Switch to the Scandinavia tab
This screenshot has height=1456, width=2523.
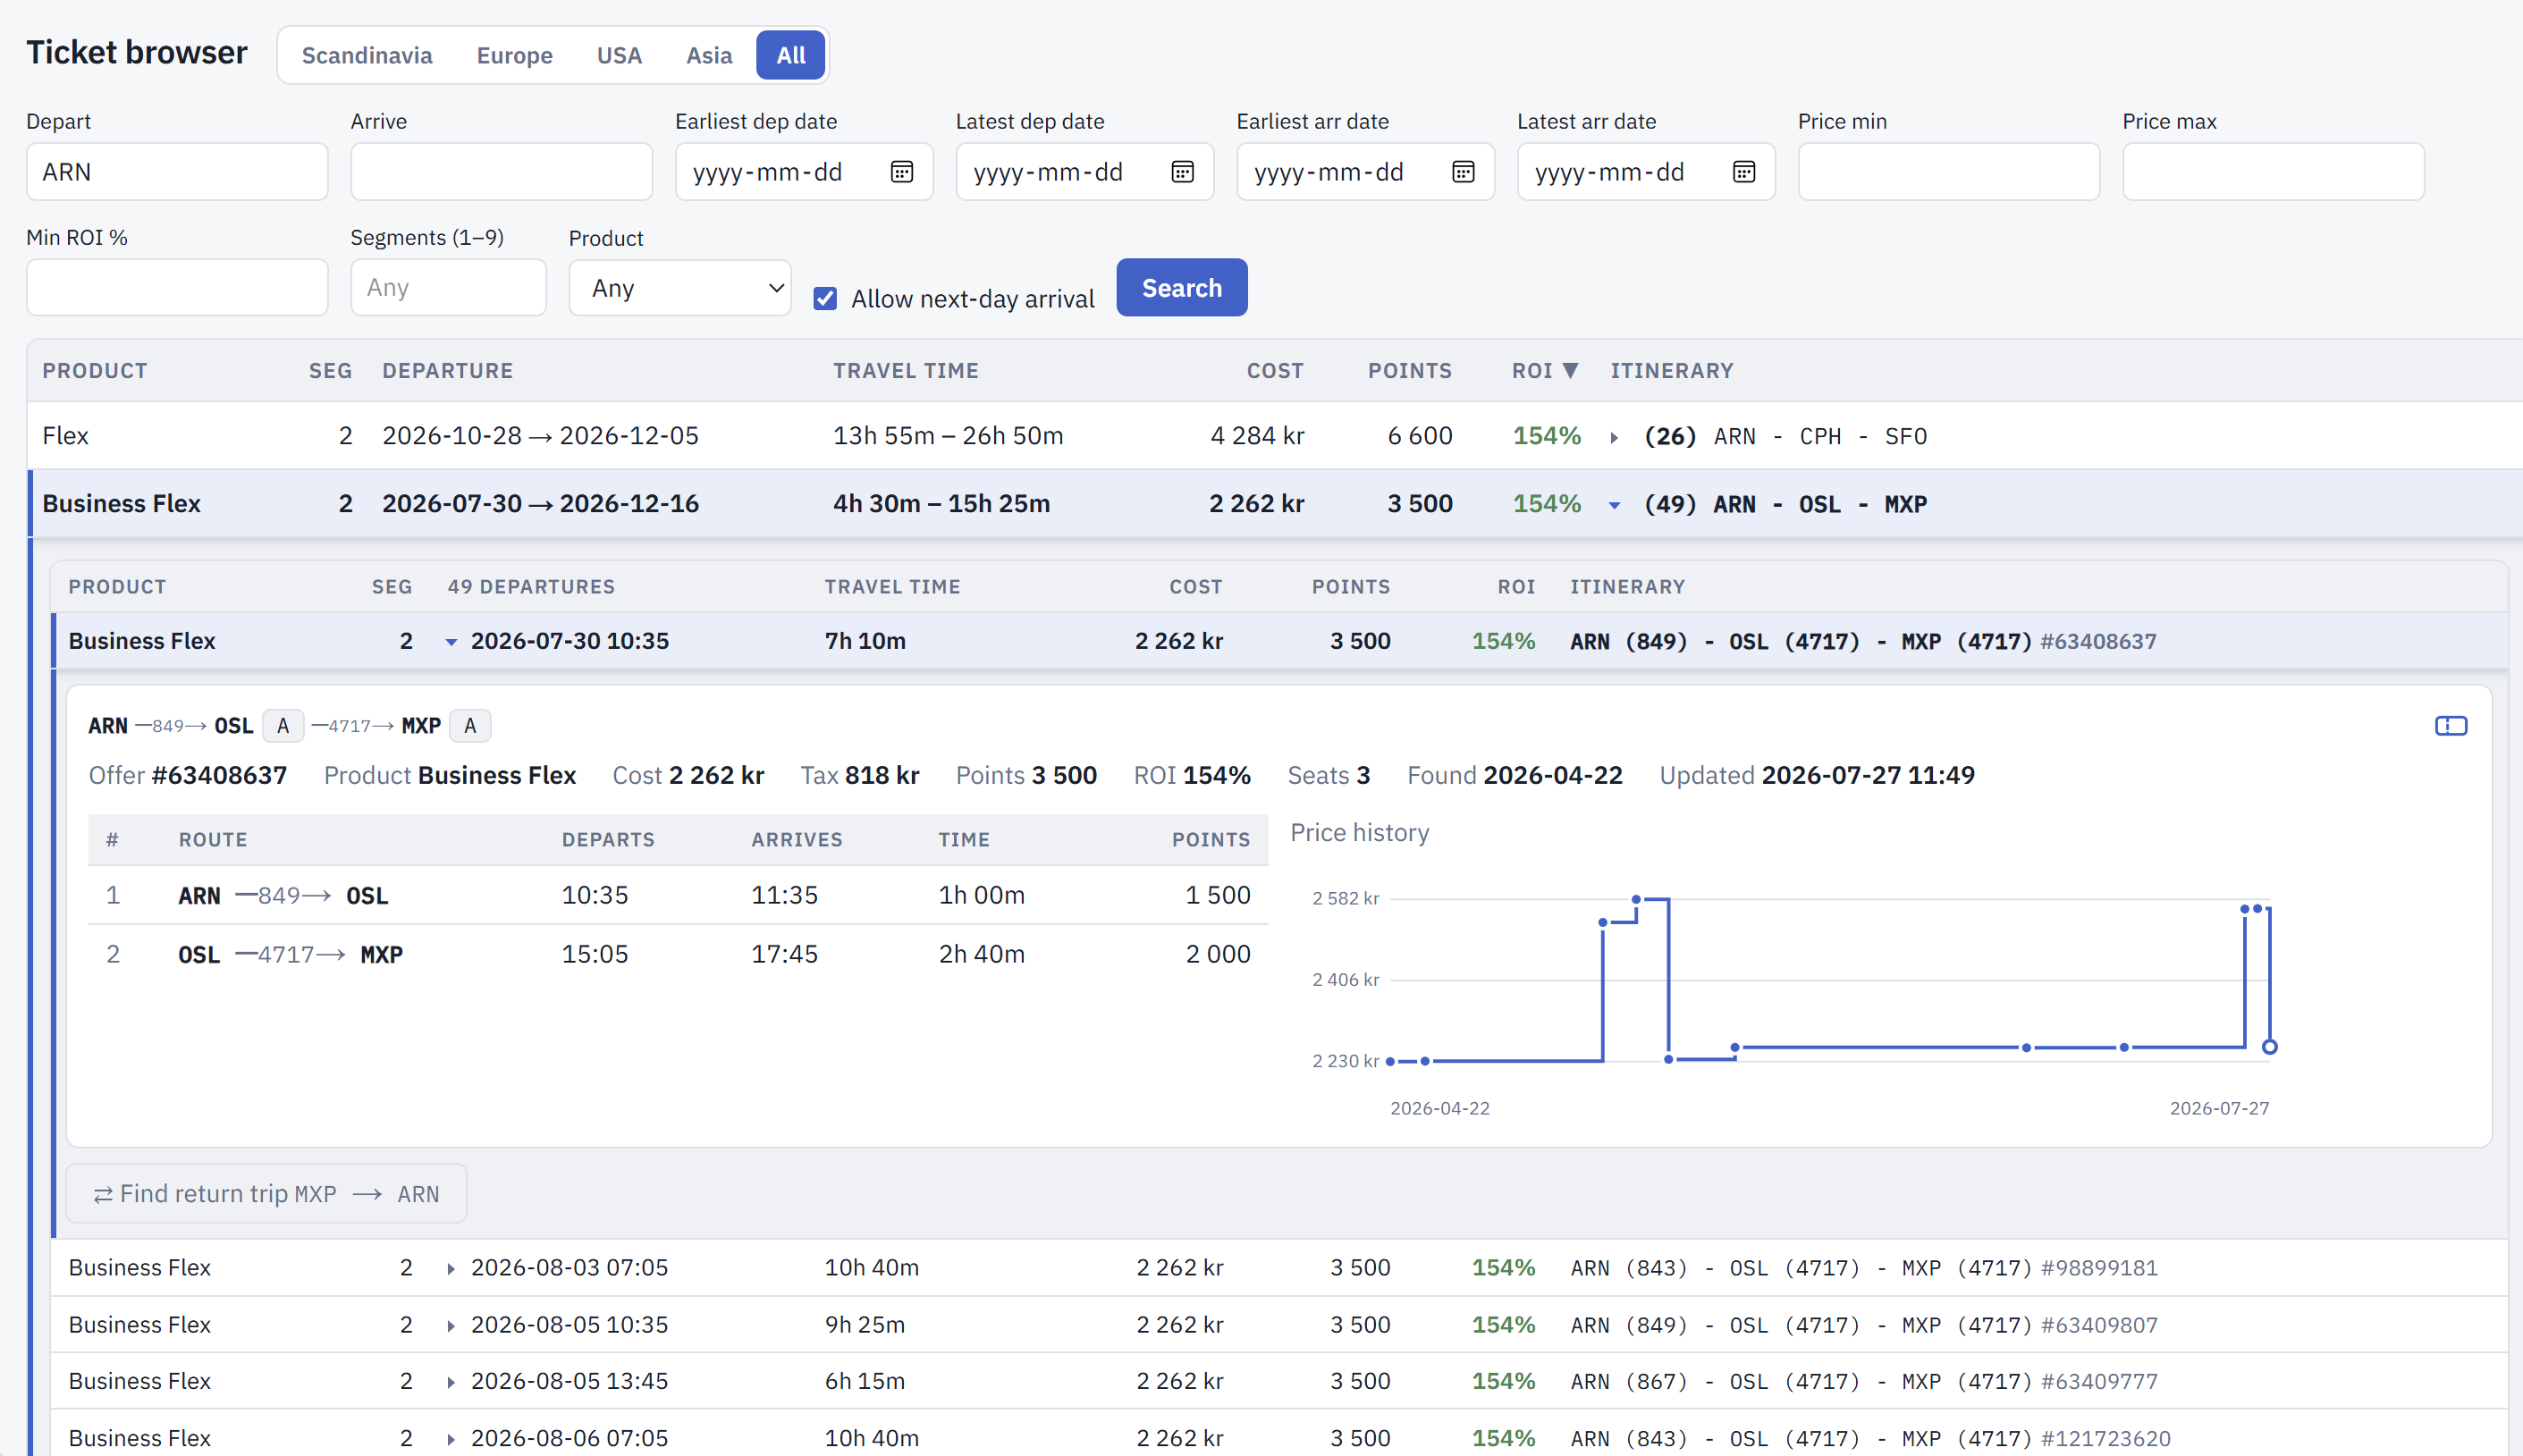click(367, 55)
